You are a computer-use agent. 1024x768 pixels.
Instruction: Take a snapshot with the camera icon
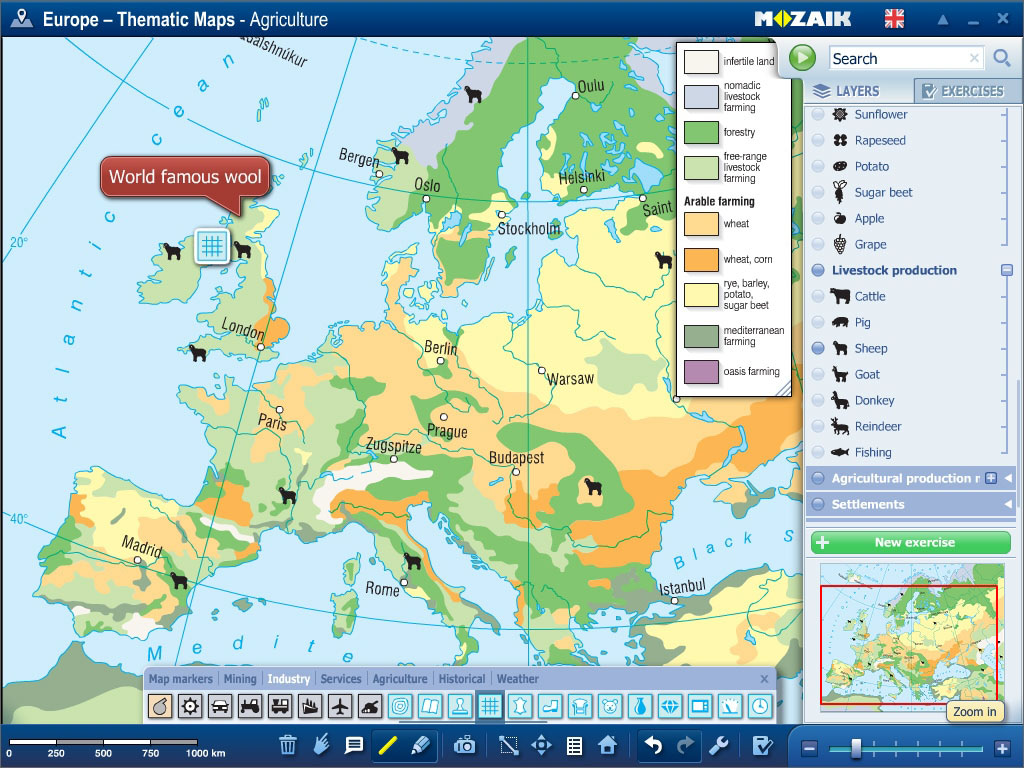pyautogui.click(x=464, y=745)
